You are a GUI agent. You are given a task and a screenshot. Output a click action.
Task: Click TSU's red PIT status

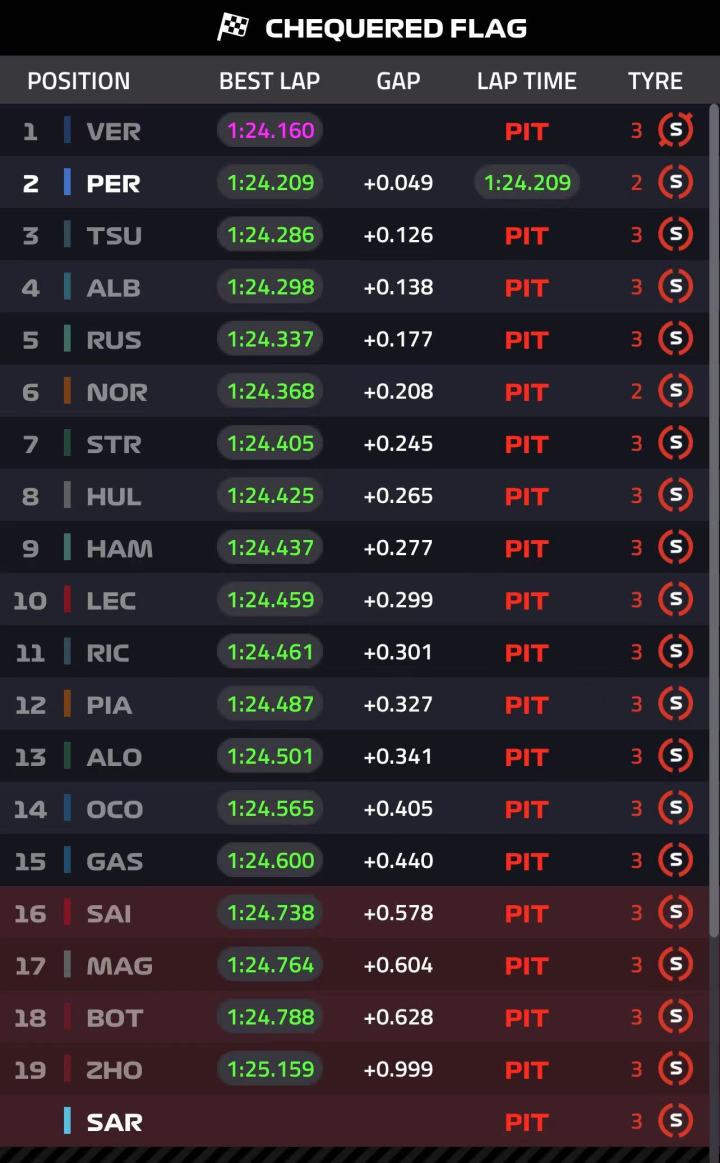coord(526,236)
